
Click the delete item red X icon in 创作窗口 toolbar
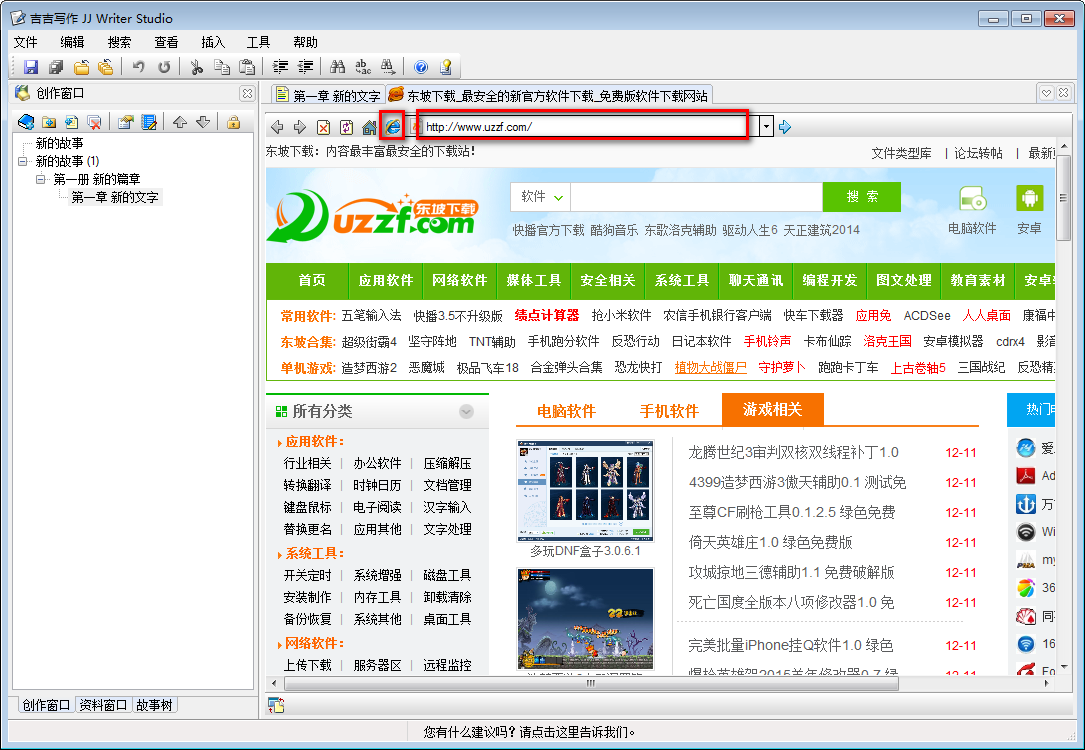pos(94,122)
